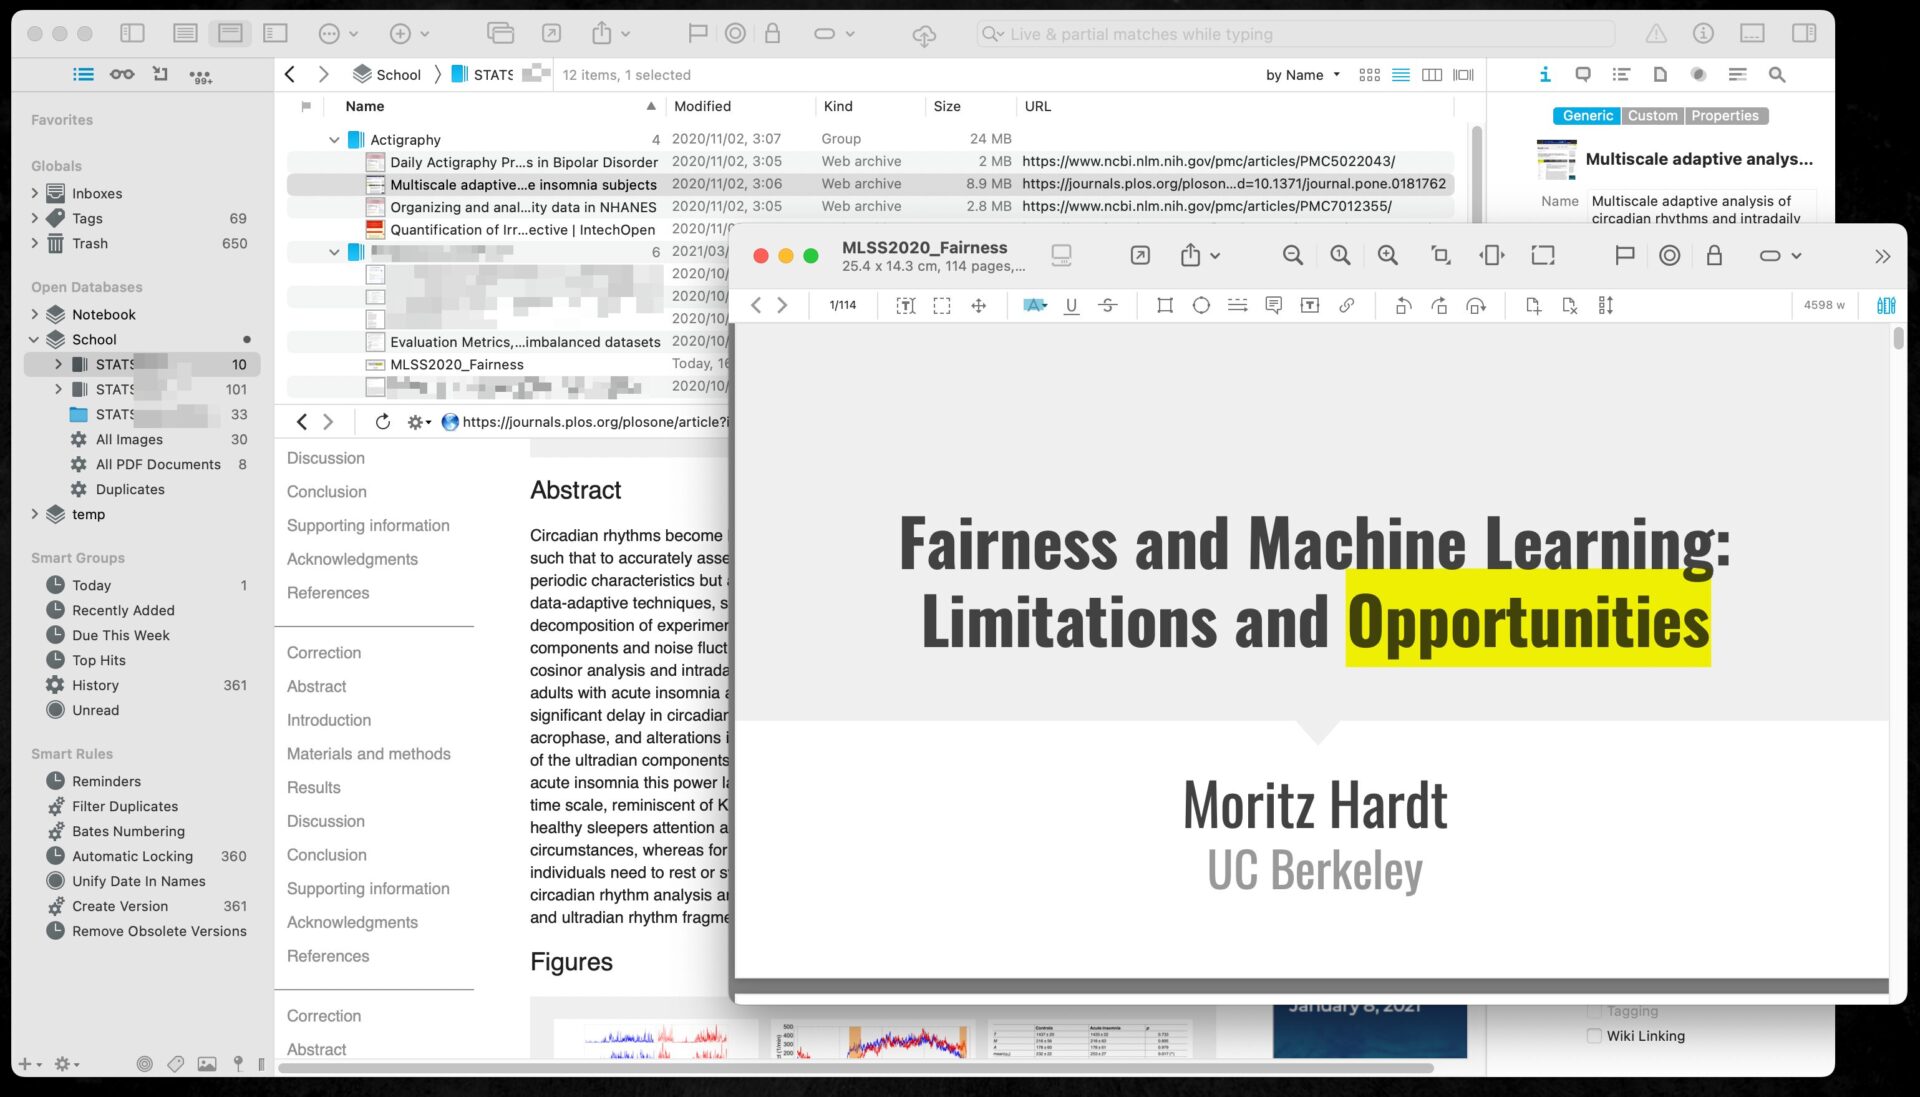Enable the Wiki Linking checkbox

tap(1594, 1036)
